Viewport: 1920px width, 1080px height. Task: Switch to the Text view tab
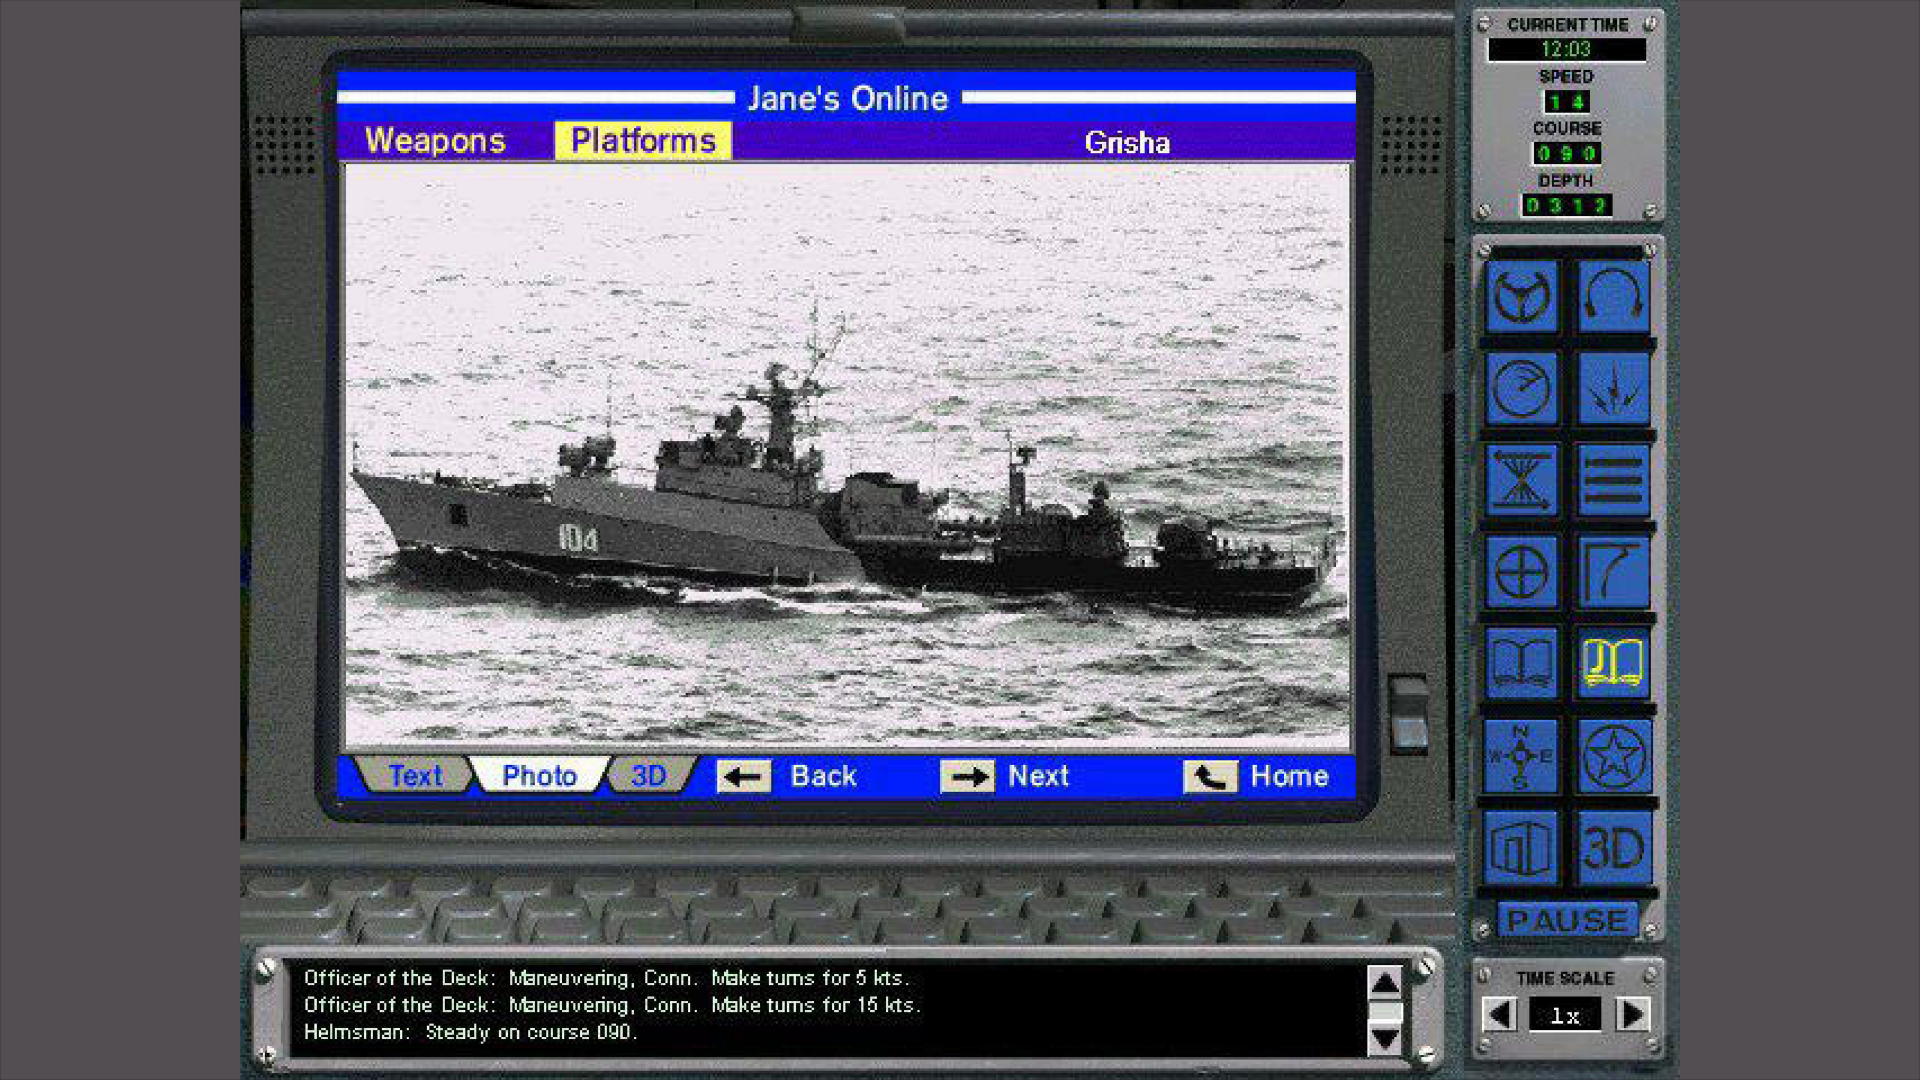tap(415, 776)
